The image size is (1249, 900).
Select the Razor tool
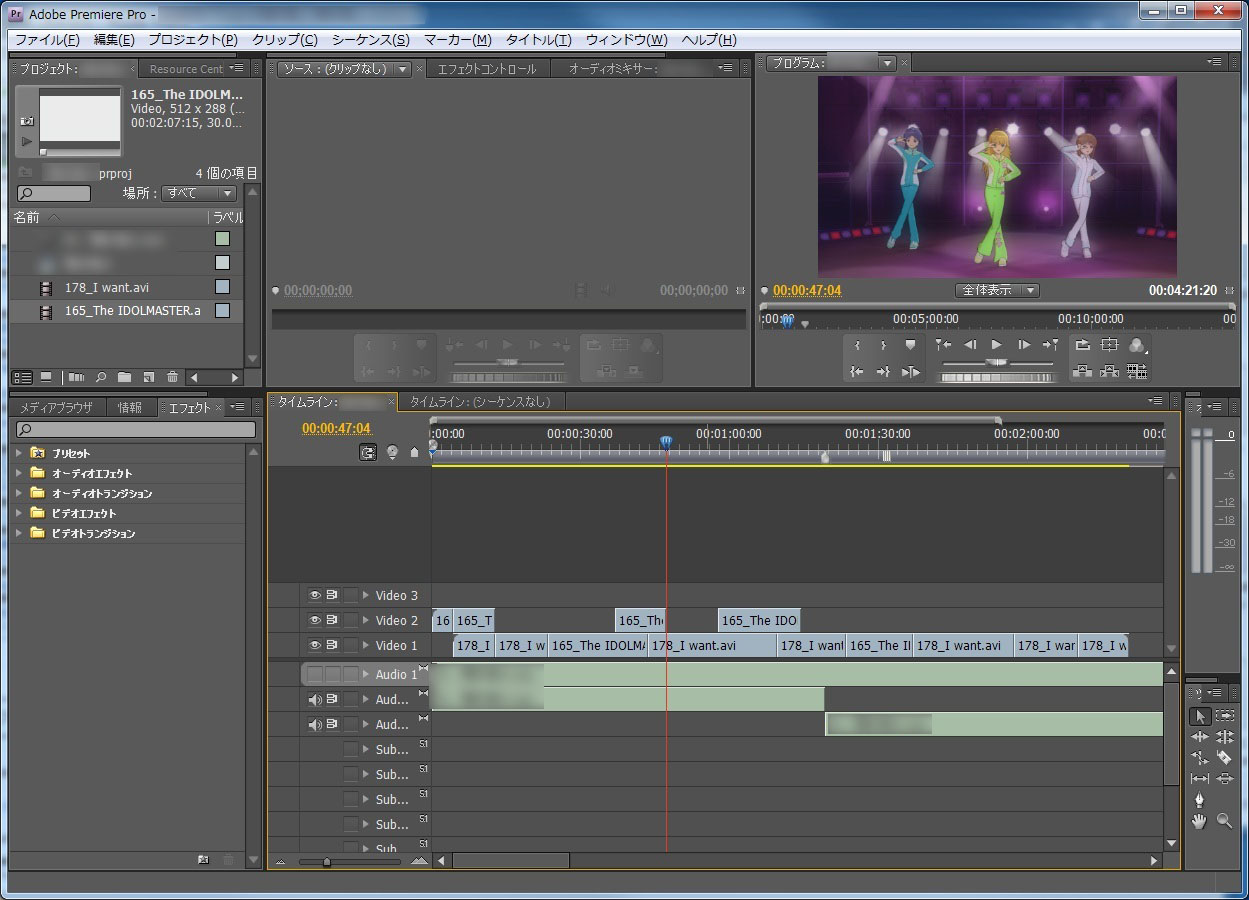[1225, 758]
